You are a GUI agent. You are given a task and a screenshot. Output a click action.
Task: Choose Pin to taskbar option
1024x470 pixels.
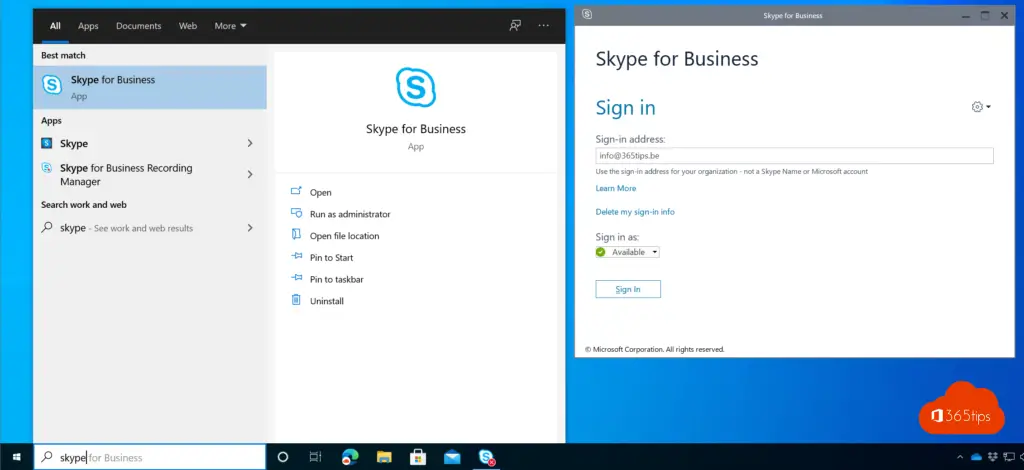pos(336,279)
